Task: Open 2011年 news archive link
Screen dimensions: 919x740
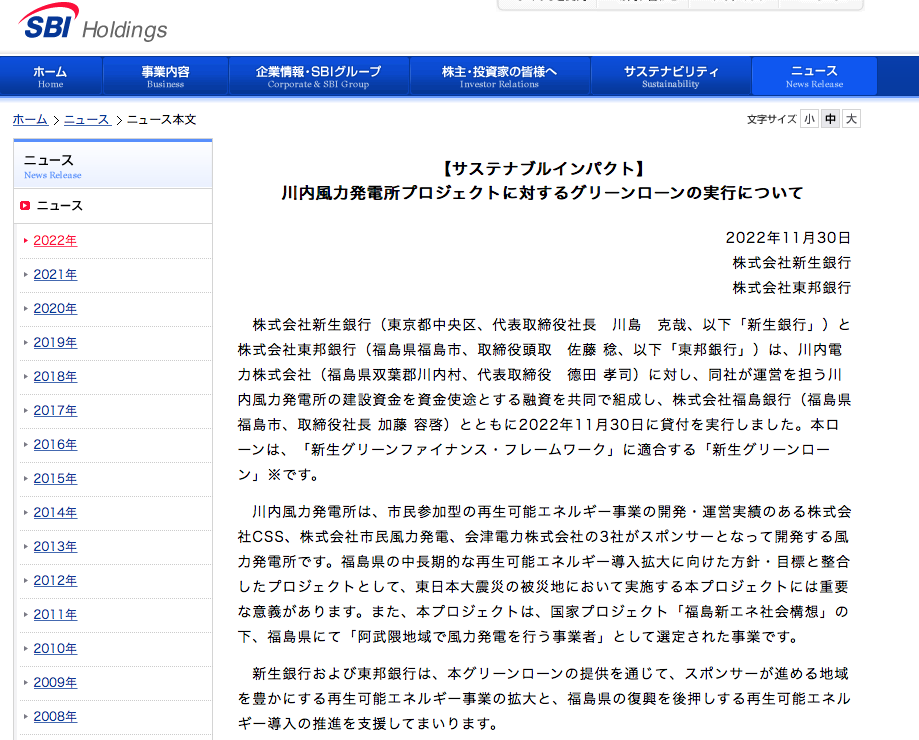Action: 55,615
